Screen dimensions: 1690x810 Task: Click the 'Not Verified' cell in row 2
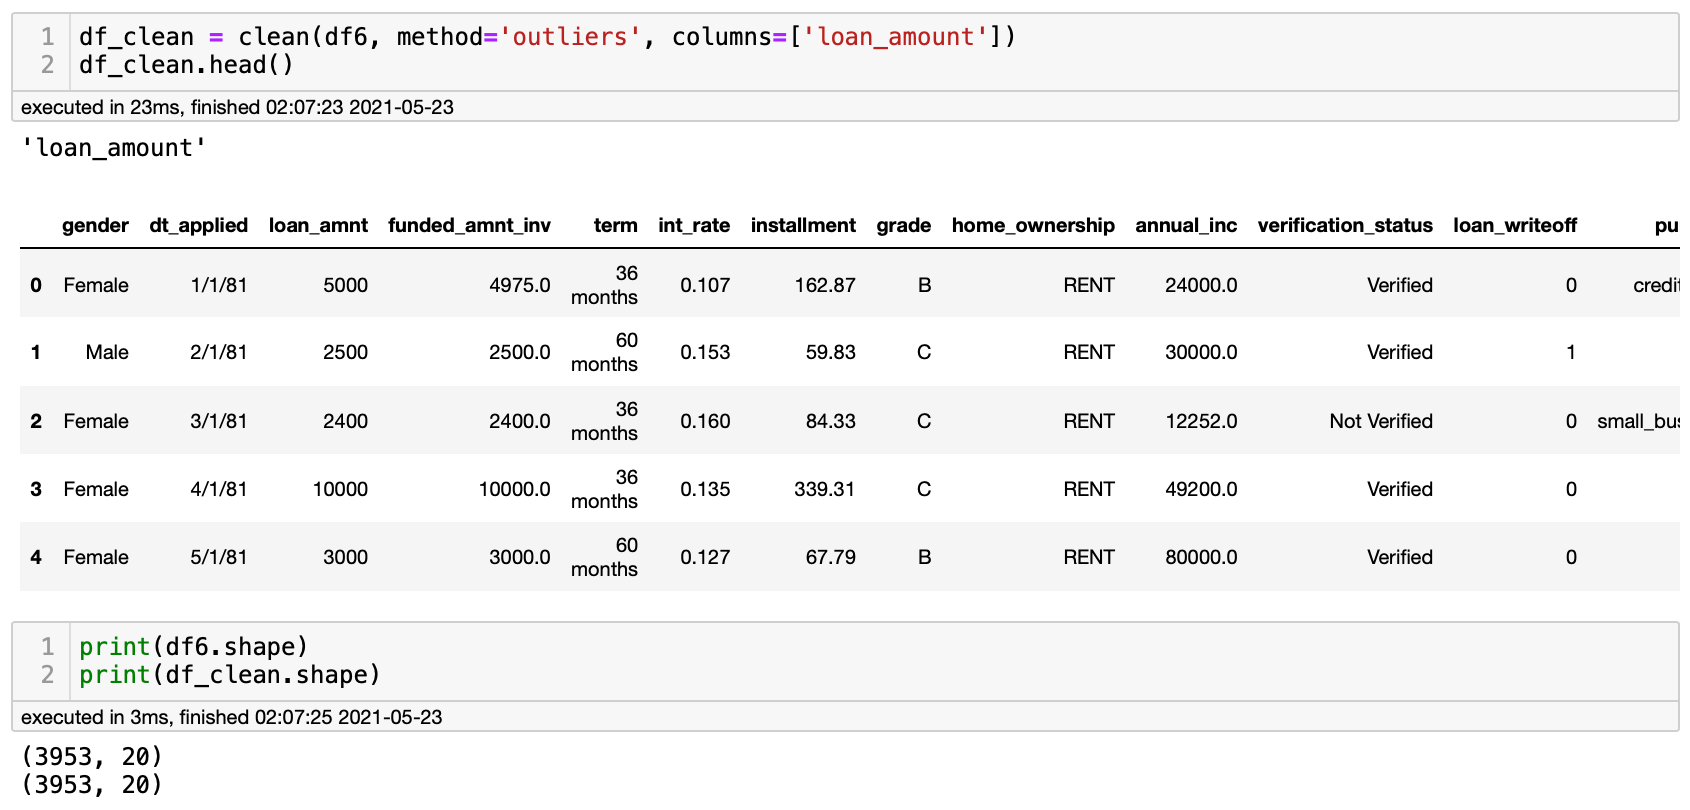click(x=1380, y=421)
